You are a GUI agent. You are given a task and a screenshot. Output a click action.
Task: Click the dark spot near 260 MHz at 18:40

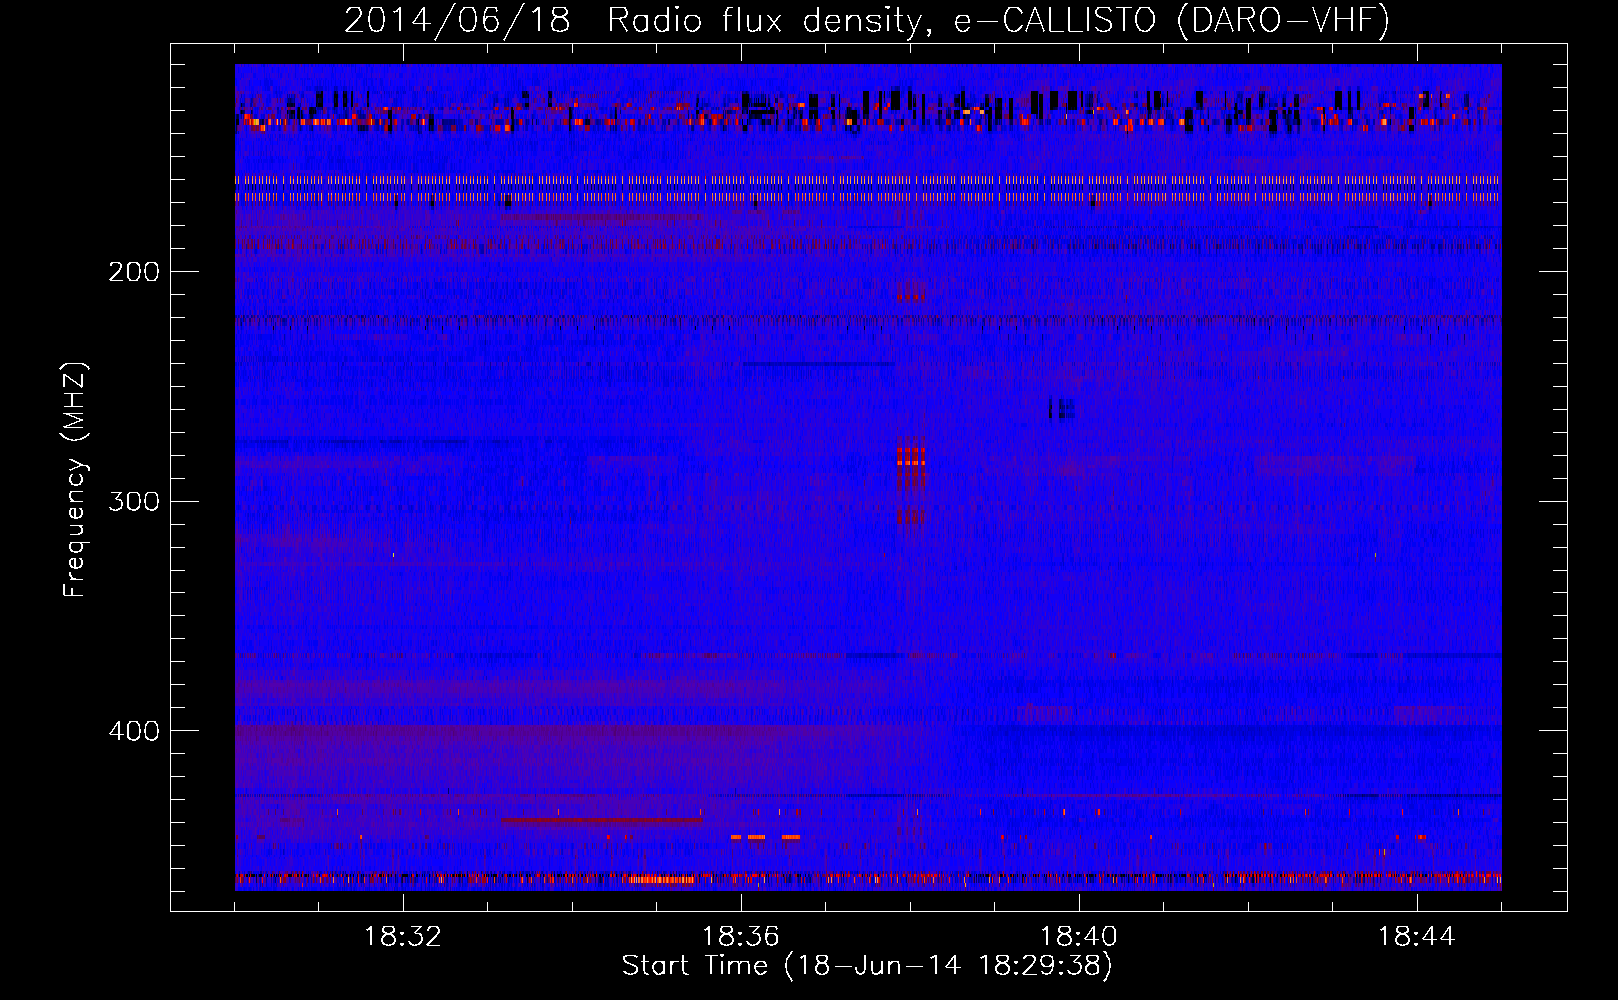(1062, 409)
